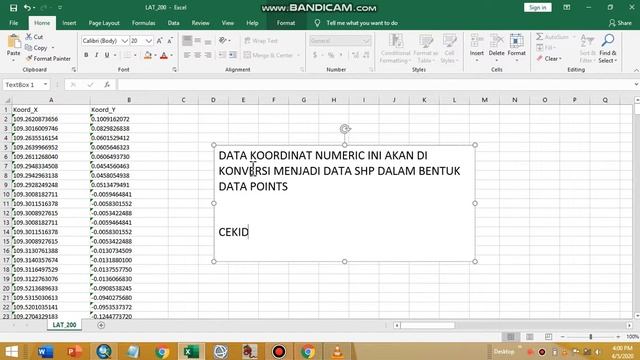Click the Insert Function fx icon

point(107,84)
